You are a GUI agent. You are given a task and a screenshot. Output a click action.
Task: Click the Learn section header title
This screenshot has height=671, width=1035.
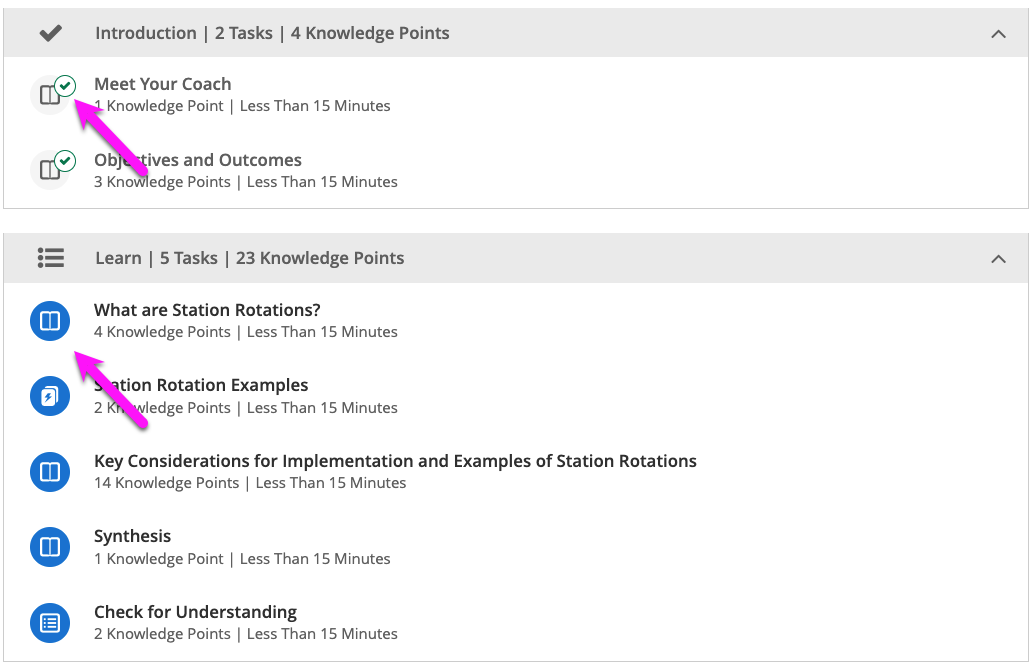pos(249,258)
